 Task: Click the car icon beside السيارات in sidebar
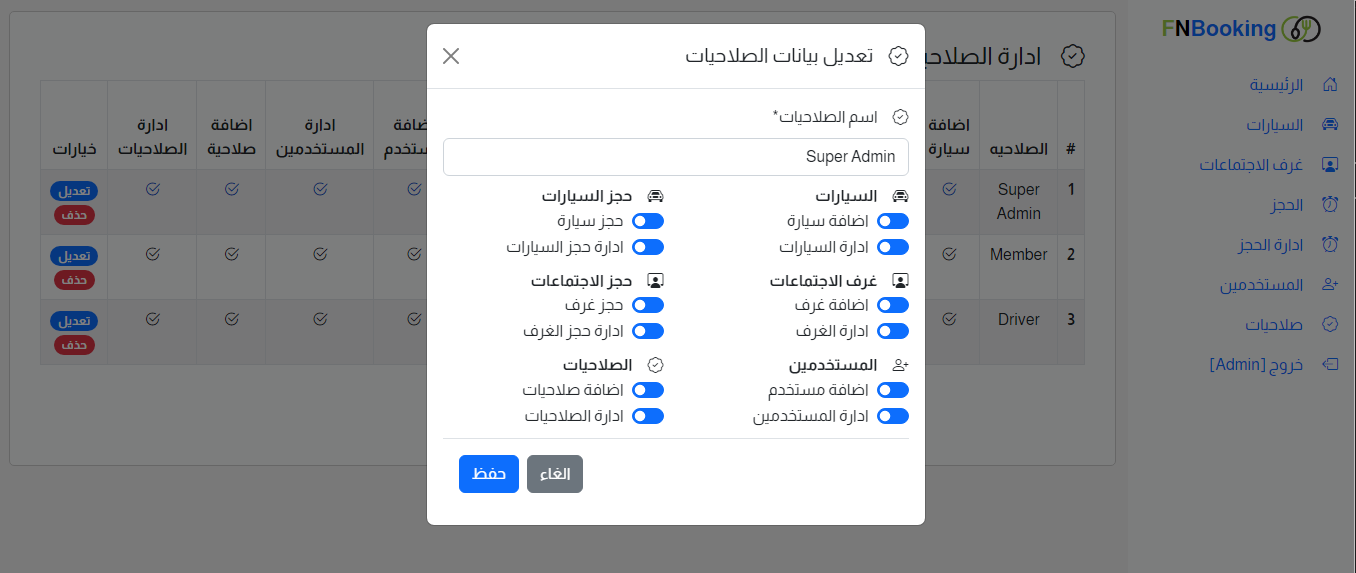pos(1330,125)
